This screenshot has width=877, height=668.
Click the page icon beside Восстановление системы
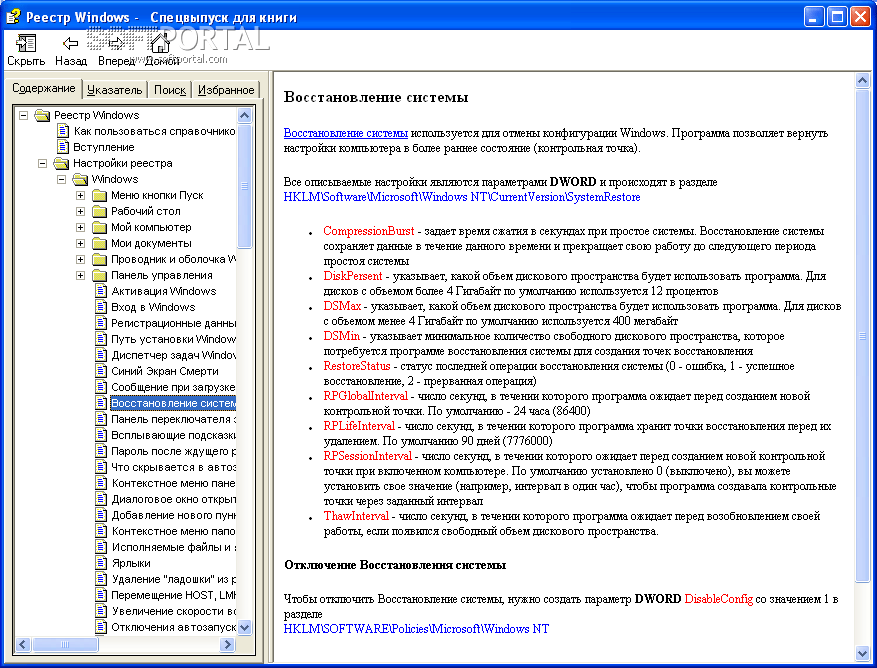(x=101, y=403)
